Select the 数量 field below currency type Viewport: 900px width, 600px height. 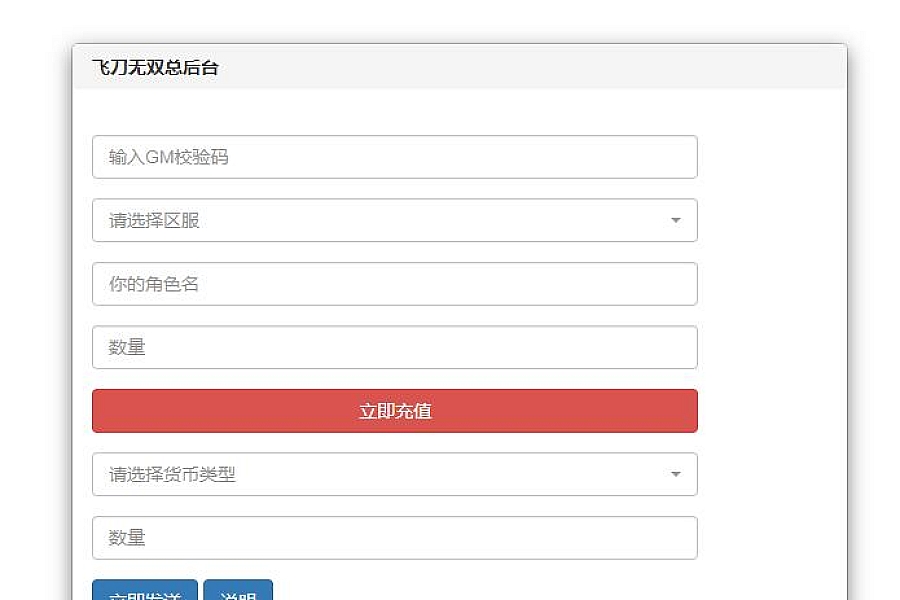[394, 538]
